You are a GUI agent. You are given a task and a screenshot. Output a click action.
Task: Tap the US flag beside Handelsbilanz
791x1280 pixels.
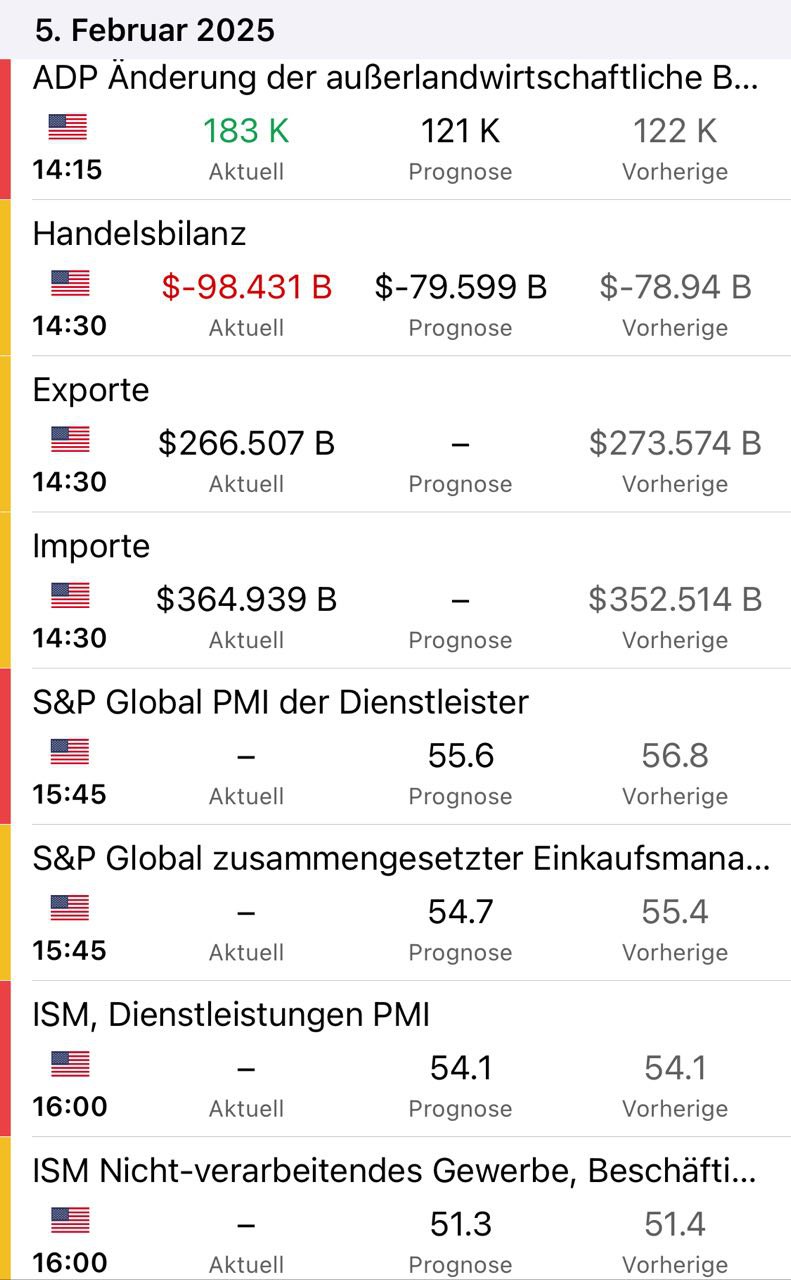click(69, 283)
